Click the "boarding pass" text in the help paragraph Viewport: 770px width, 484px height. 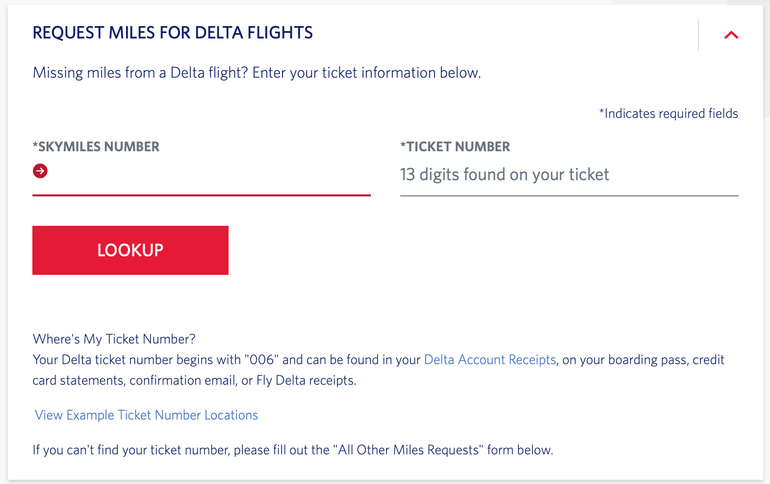point(621,360)
